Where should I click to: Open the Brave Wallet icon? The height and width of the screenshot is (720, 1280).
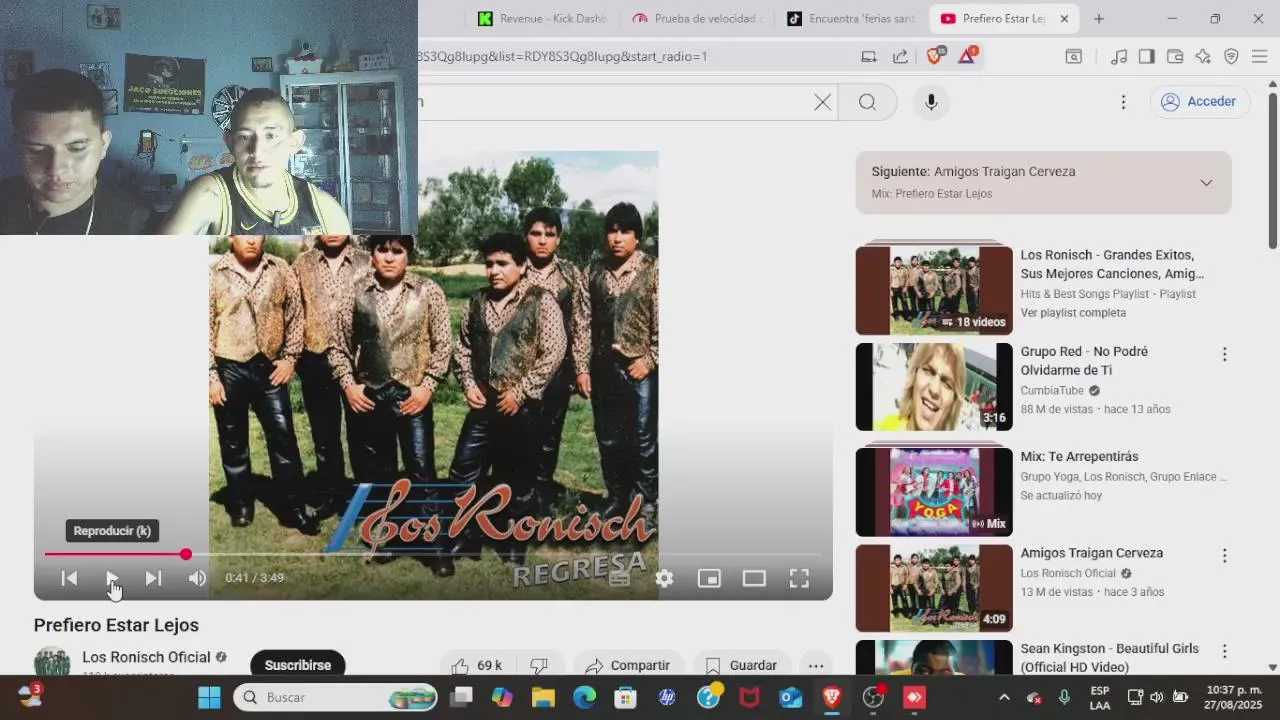[x=1175, y=57]
